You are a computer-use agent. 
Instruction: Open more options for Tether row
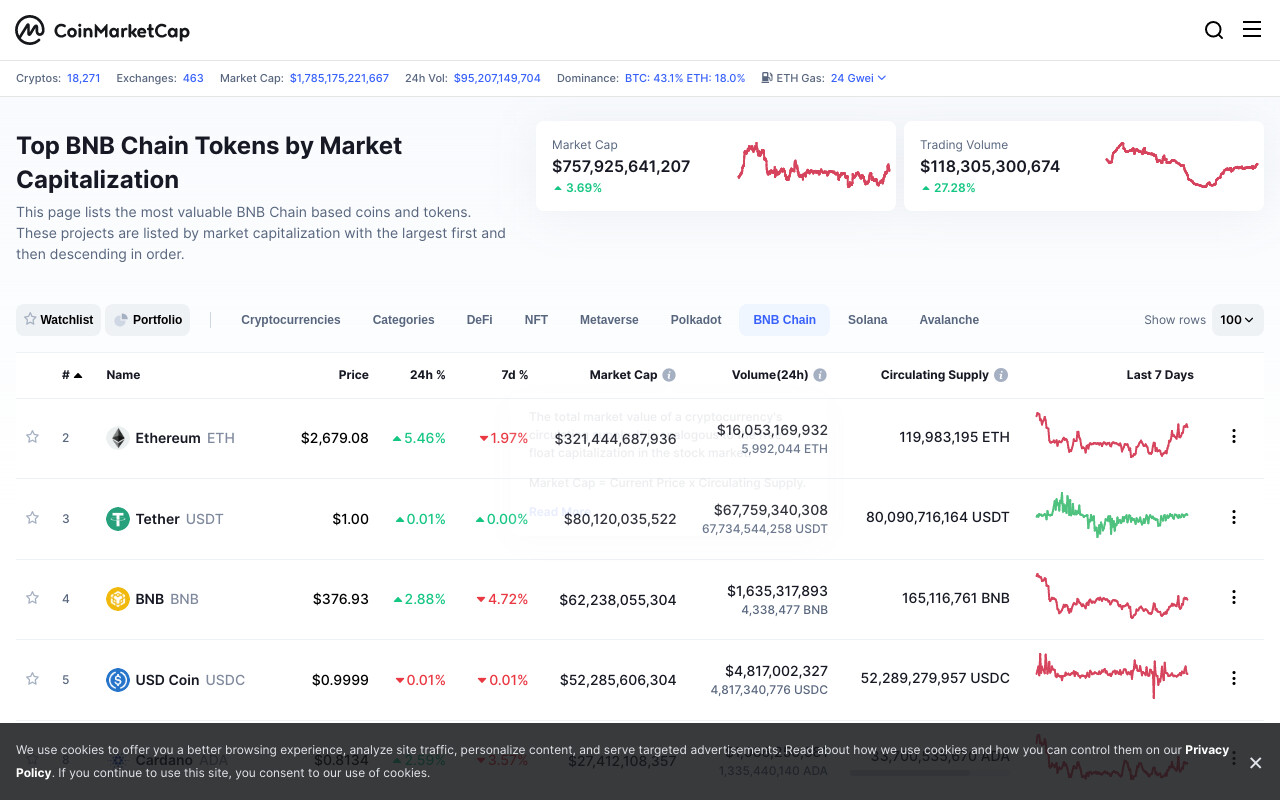click(1234, 517)
